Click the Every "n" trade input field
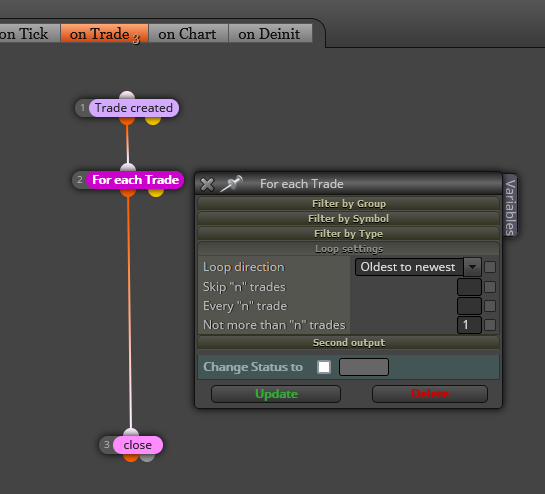The image size is (545, 494). [469, 306]
